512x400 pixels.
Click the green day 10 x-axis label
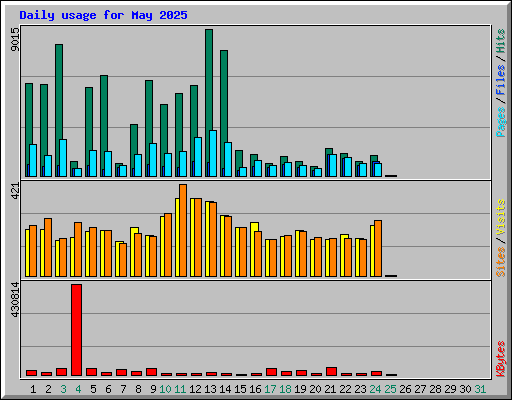[x=165, y=389]
